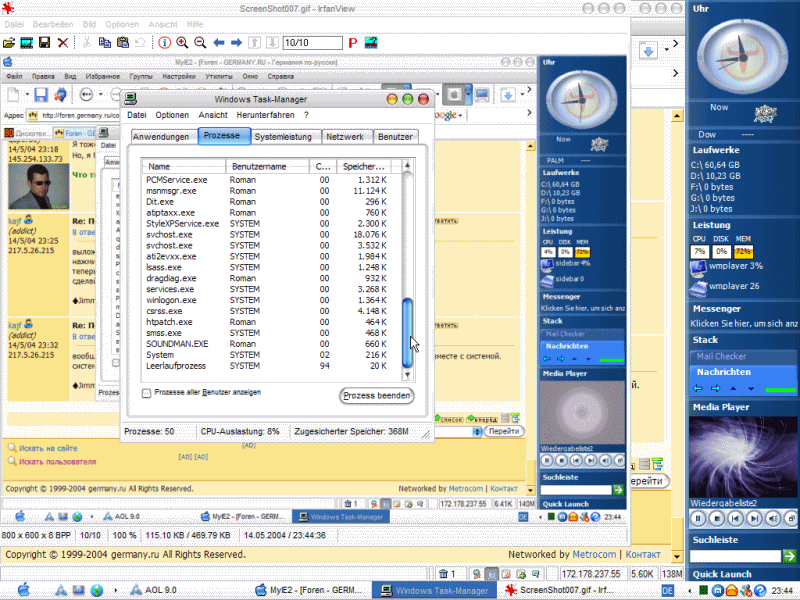800x600 pixels.
Task: Start the slideshow via IrfanView's filmstrip icon
Action: click(x=27, y=43)
